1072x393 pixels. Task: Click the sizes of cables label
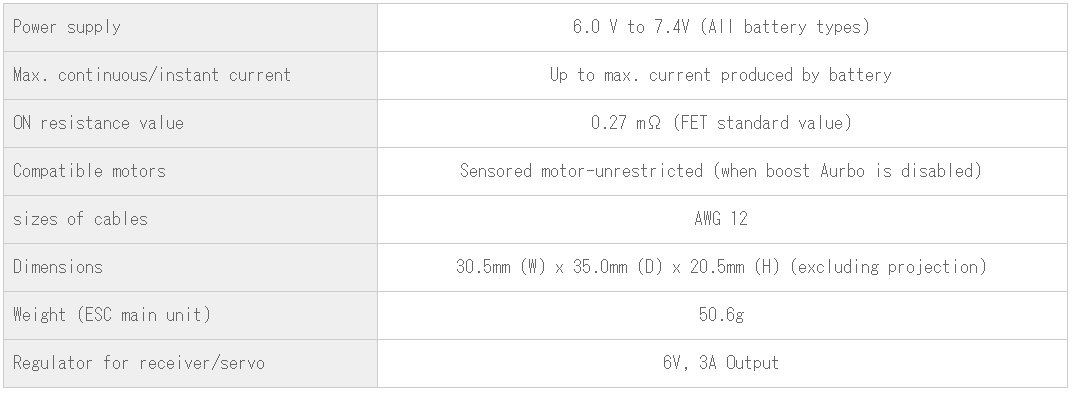[x=80, y=219]
